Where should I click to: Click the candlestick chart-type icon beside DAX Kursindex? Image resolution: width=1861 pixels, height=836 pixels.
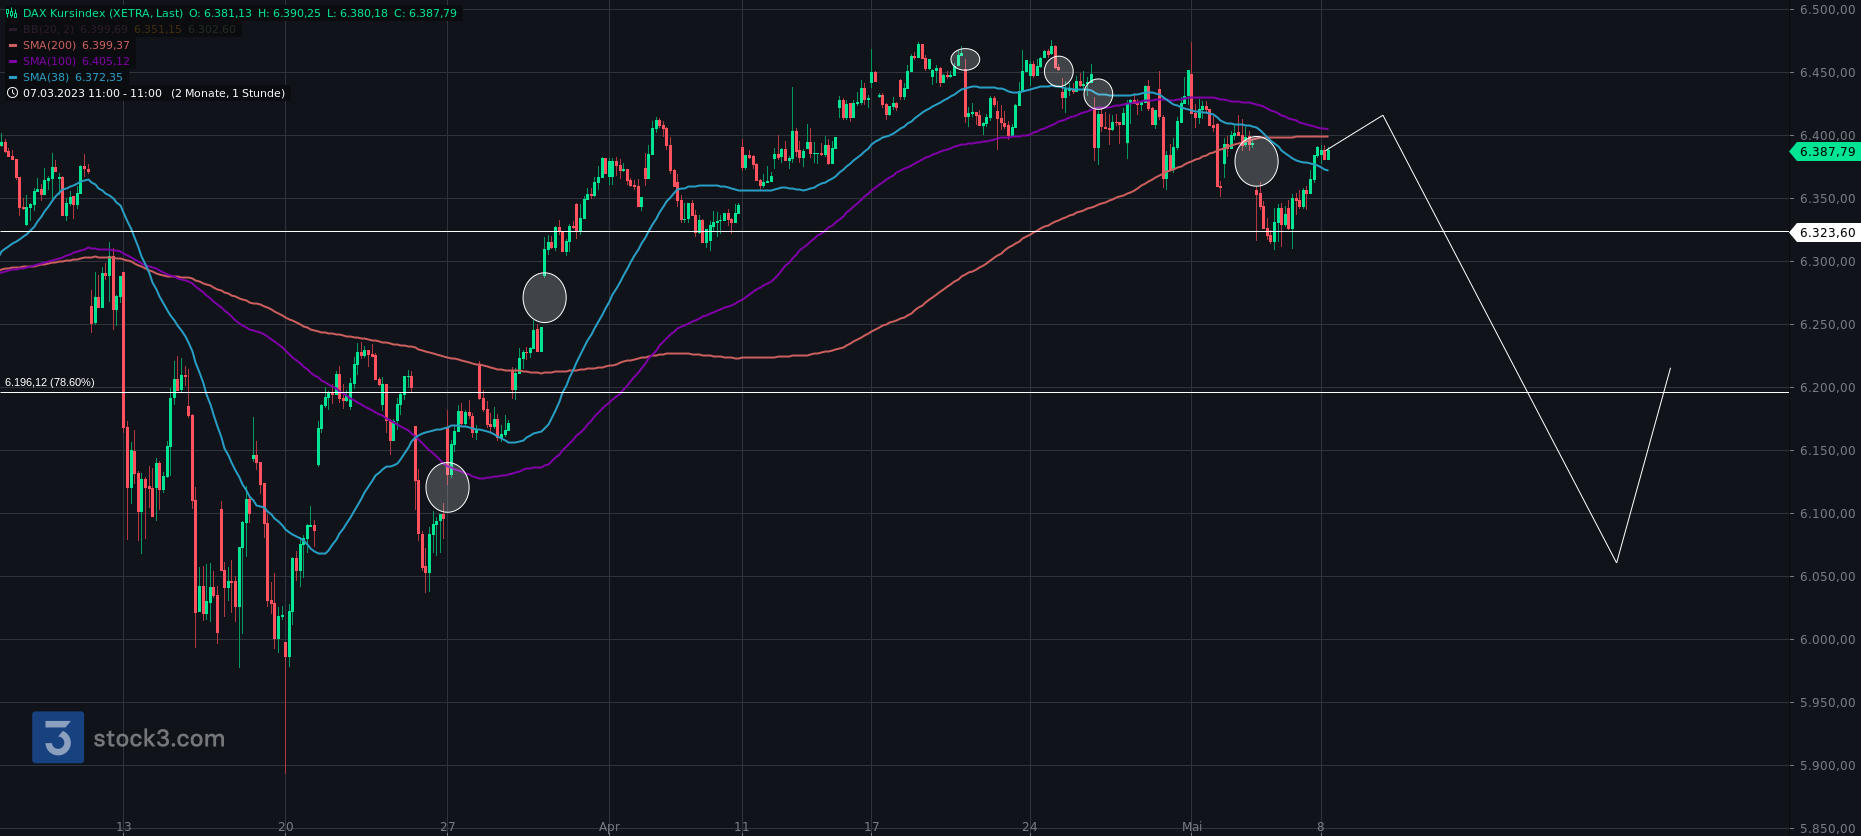click(12, 13)
